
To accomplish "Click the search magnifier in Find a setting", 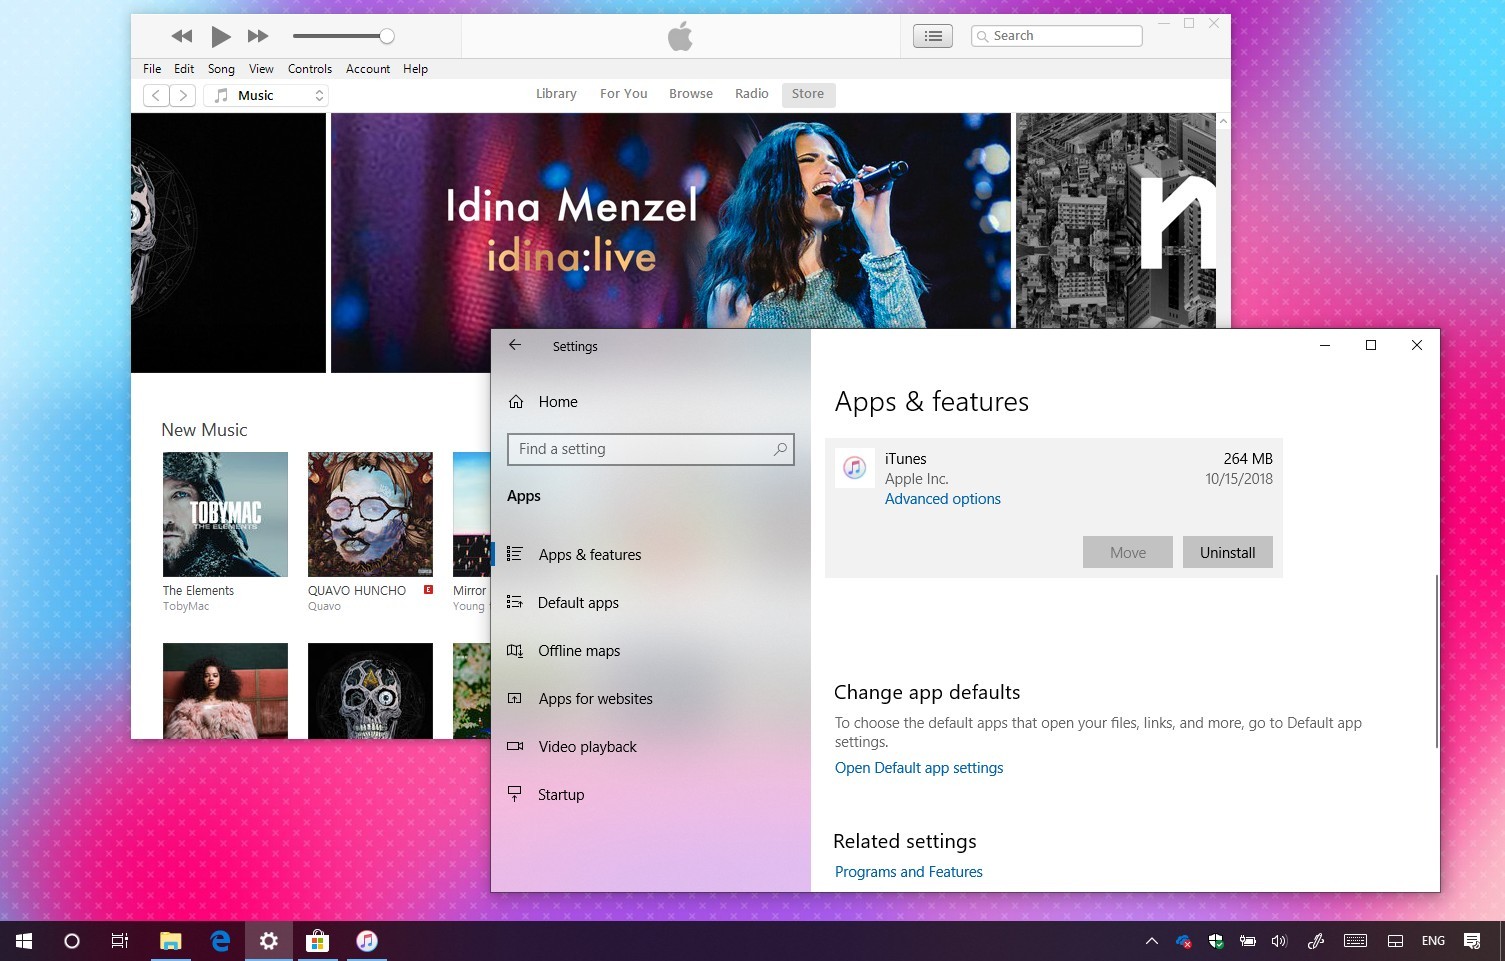I will tap(780, 449).
